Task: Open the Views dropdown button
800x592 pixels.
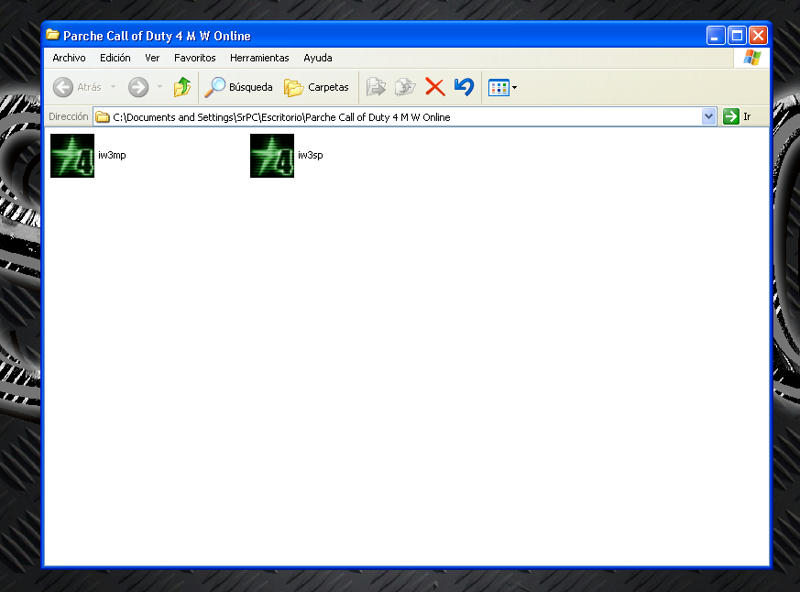Action: pos(502,88)
